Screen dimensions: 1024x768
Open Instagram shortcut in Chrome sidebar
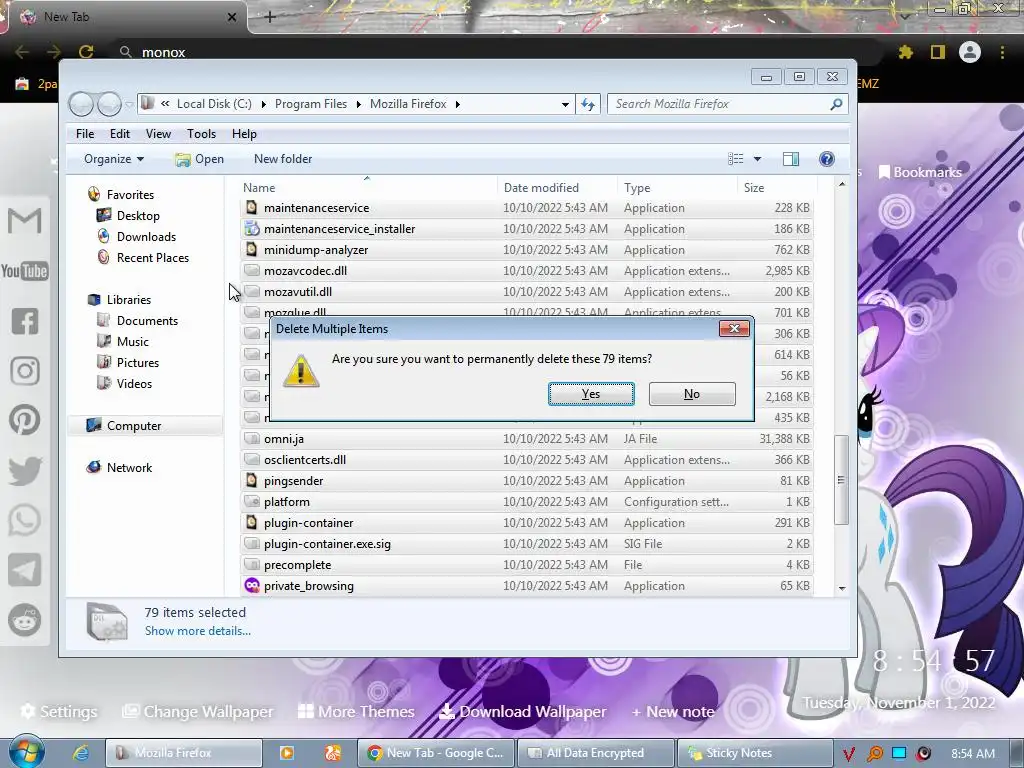click(x=25, y=371)
